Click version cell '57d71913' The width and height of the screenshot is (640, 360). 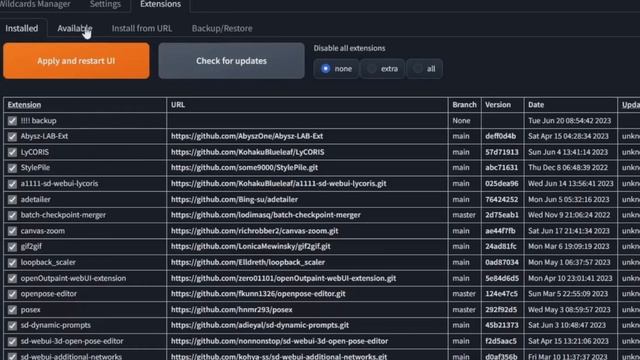tap(502, 152)
